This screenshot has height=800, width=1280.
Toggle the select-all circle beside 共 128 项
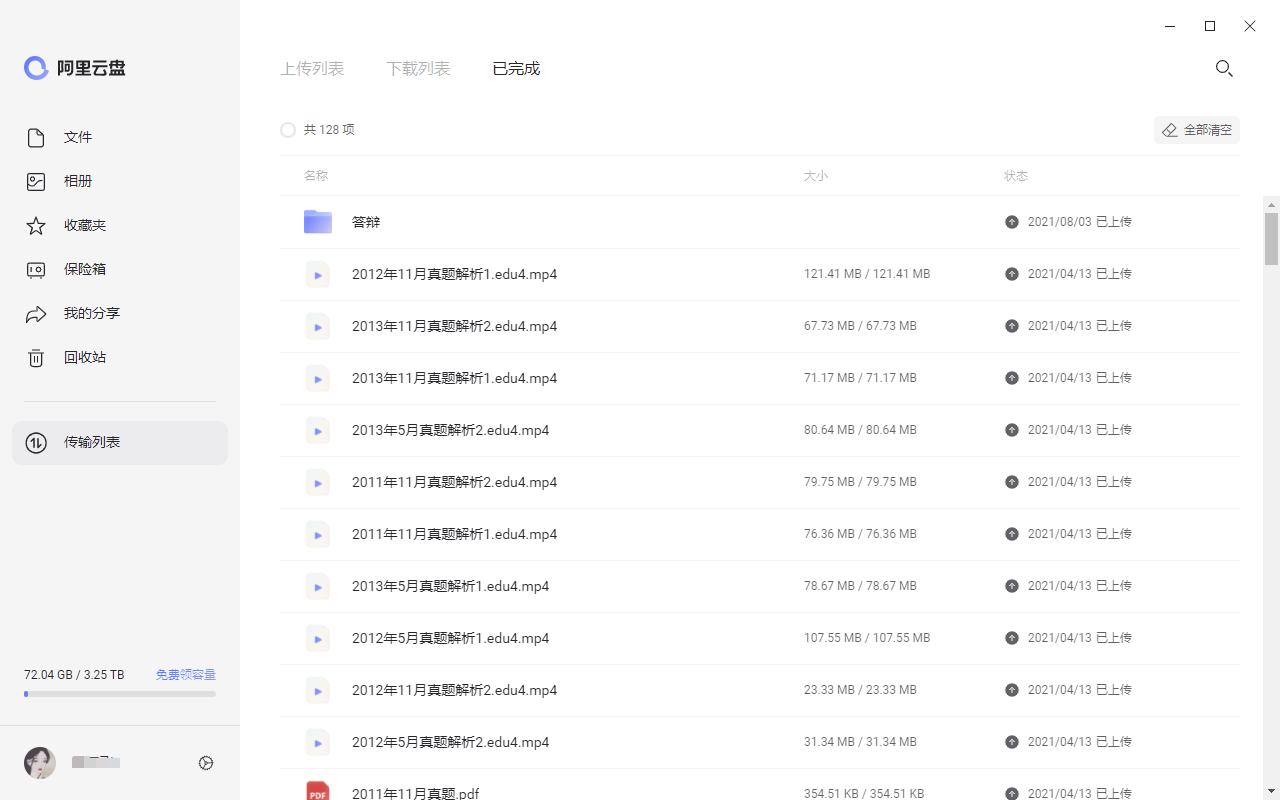tap(288, 130)
